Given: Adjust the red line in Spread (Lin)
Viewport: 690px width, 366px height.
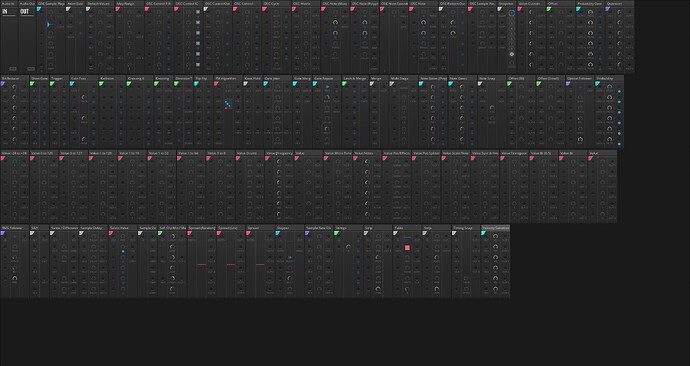Looking at the screenshot, I should pyautogui.click(x=231, y=264).
